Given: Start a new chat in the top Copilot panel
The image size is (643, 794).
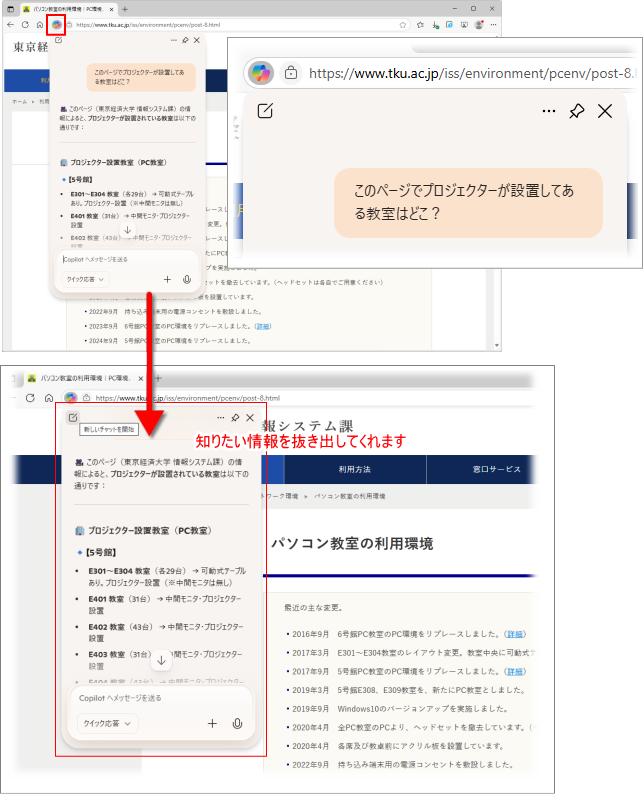Looking at the screenshot, I should click(x=59, y=40).
